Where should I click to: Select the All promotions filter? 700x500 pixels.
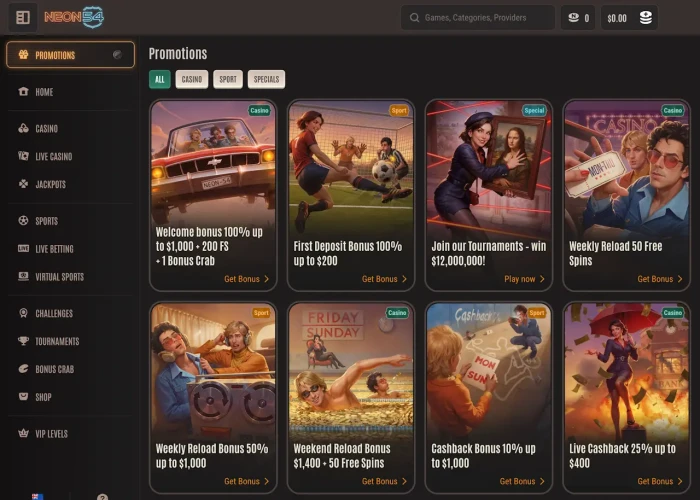(x=159, y=79)
